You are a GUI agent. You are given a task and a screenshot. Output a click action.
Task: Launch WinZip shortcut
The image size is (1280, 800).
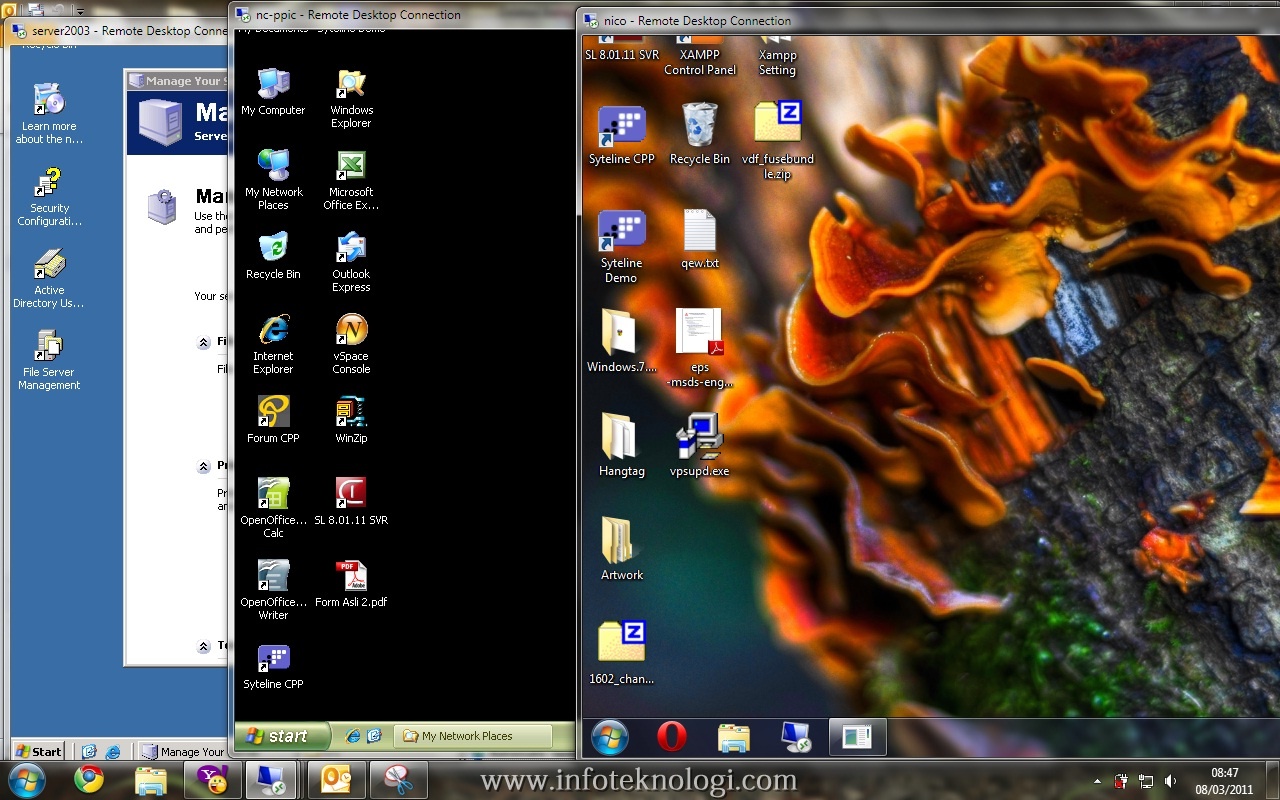tap(351, 419)
